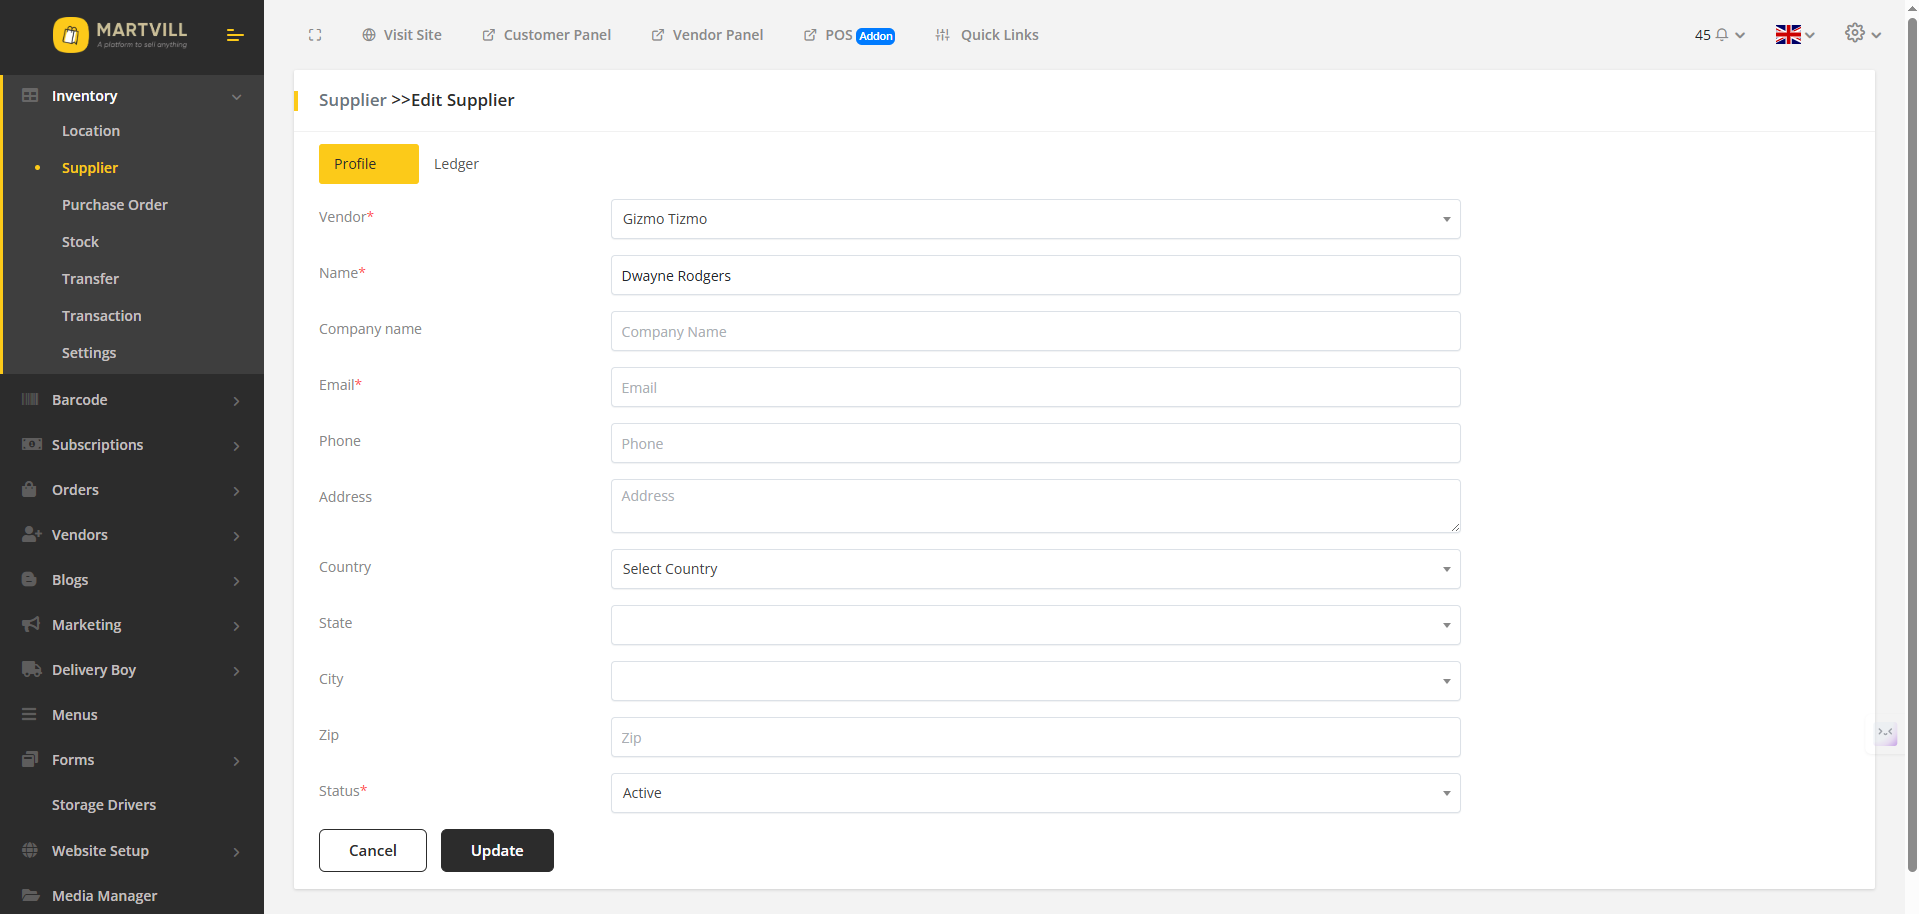Open the Supplier page from the sidebar
This screenshot has height=914, width=1919.
pyautogui.click(x=91, y=168)
